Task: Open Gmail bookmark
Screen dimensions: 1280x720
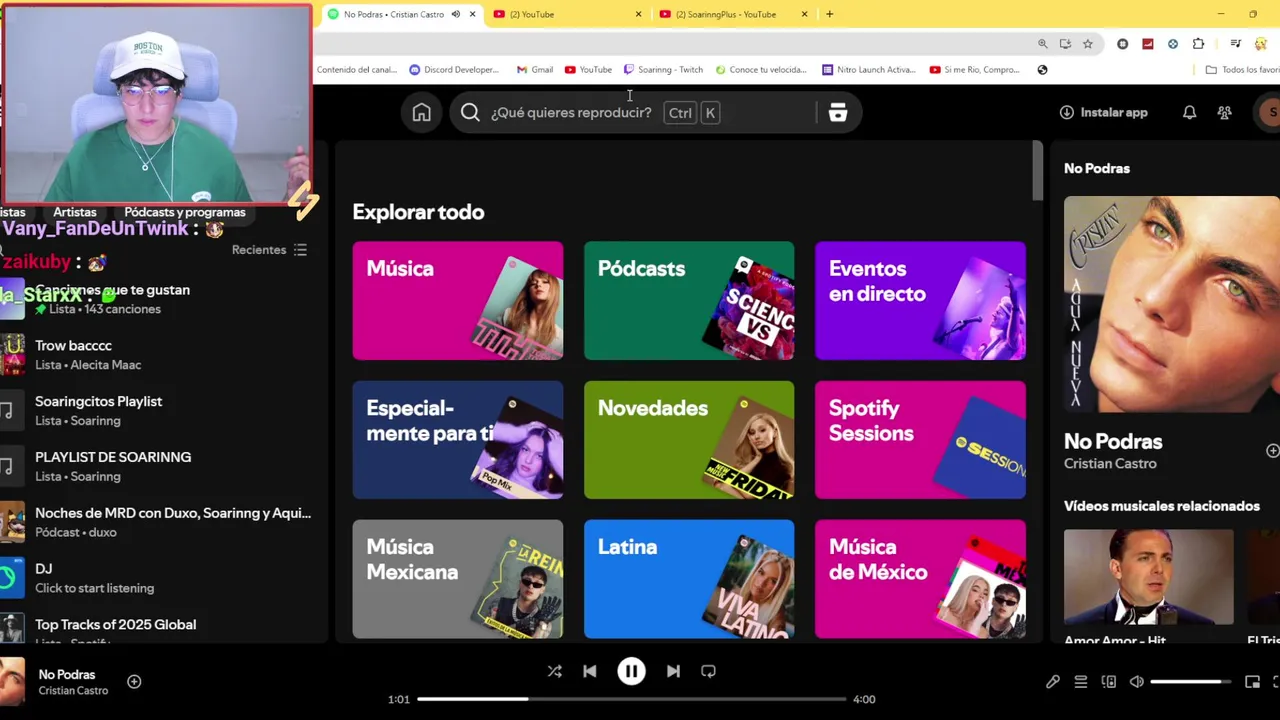Action: click(x=535, y=70)
